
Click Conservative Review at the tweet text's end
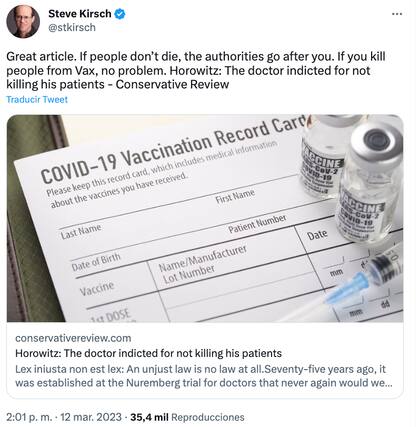pyautogui.click(x=172, y=84)
